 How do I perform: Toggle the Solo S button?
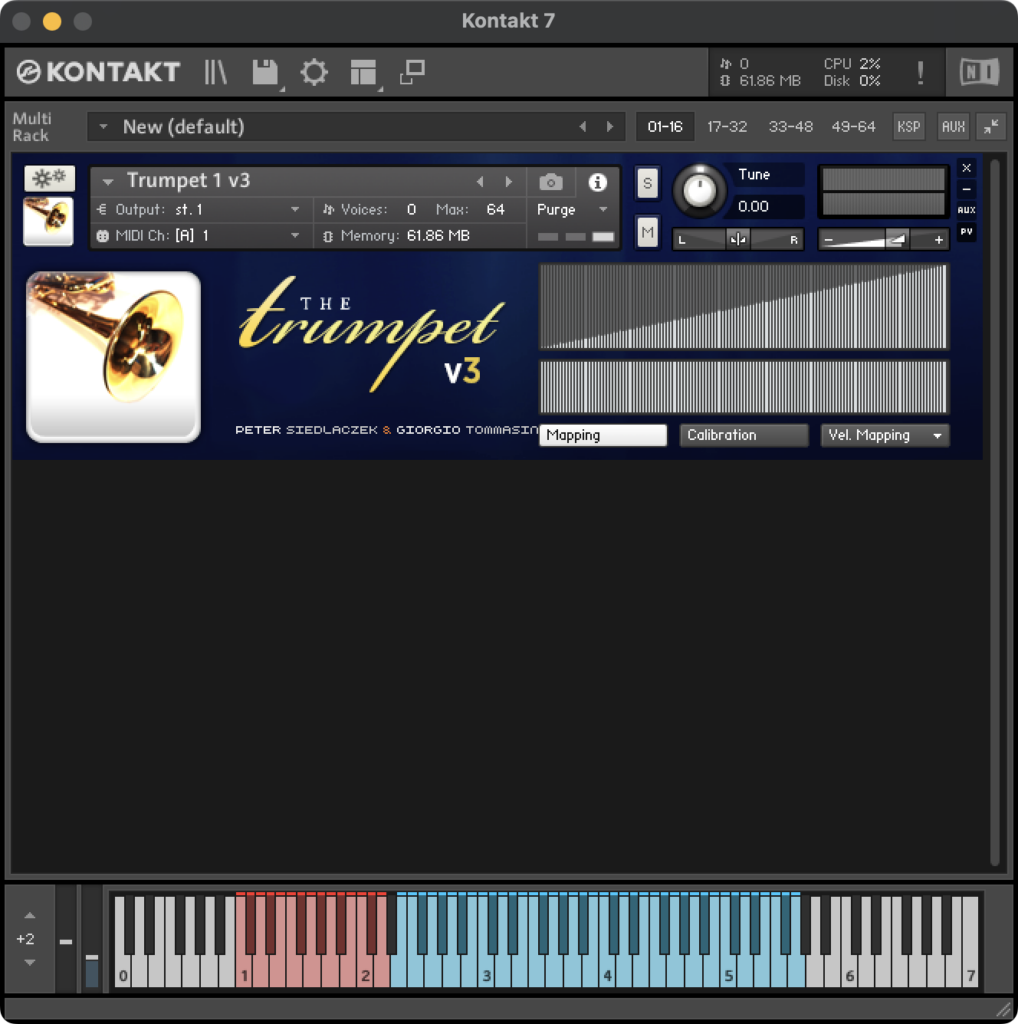(647, 182)
